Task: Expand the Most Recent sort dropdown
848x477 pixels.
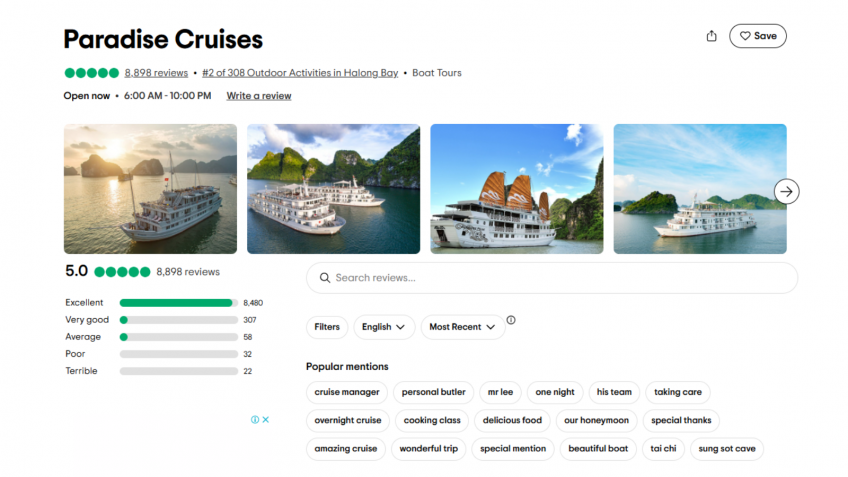Action: (462, 327)
